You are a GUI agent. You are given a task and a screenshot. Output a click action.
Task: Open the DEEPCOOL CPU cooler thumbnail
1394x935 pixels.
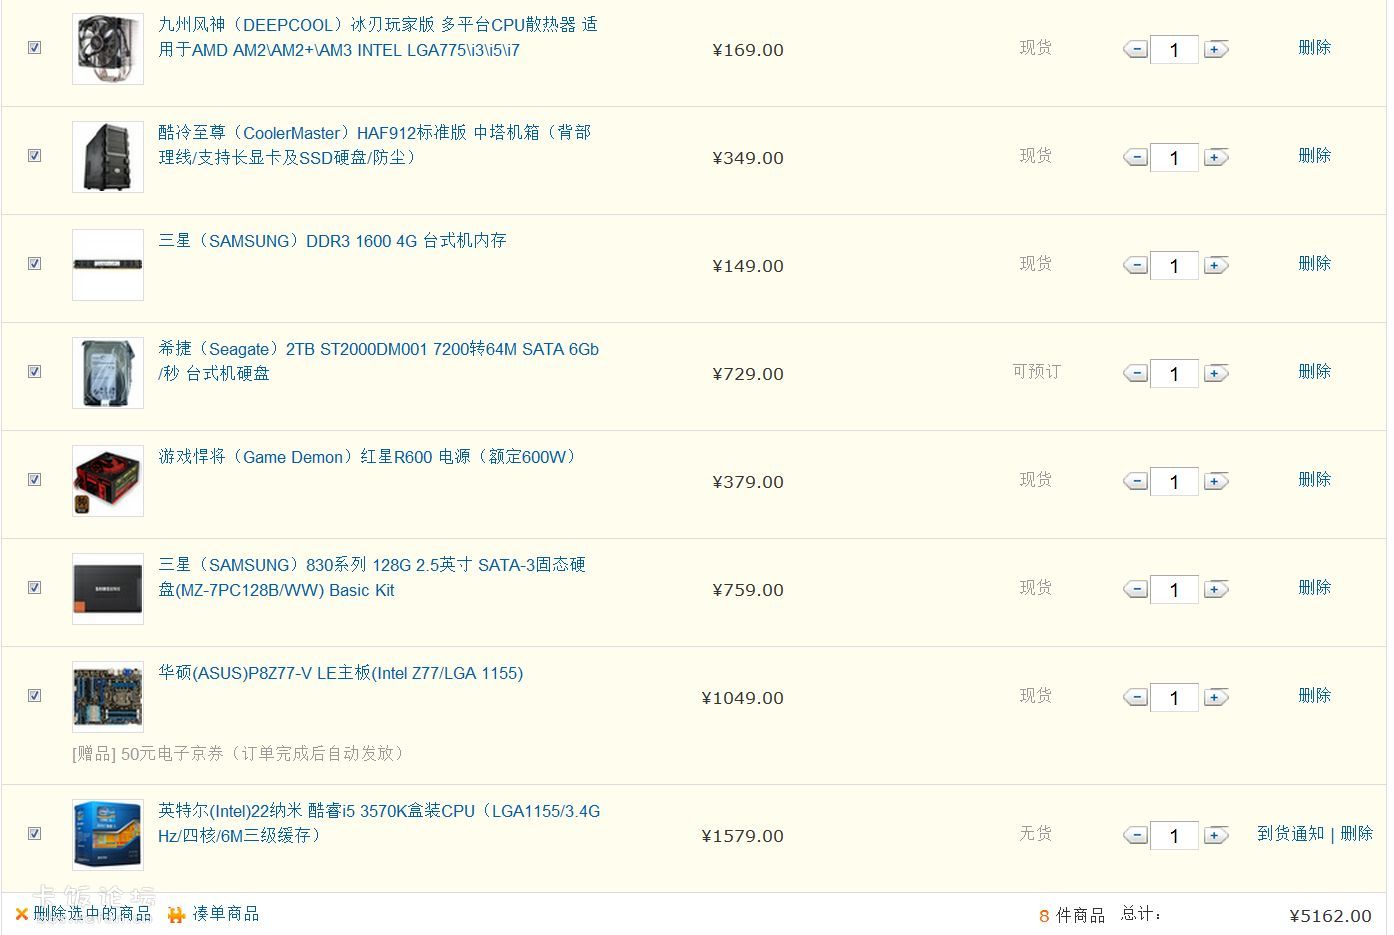pyautogui.click(x=108, y=48)
